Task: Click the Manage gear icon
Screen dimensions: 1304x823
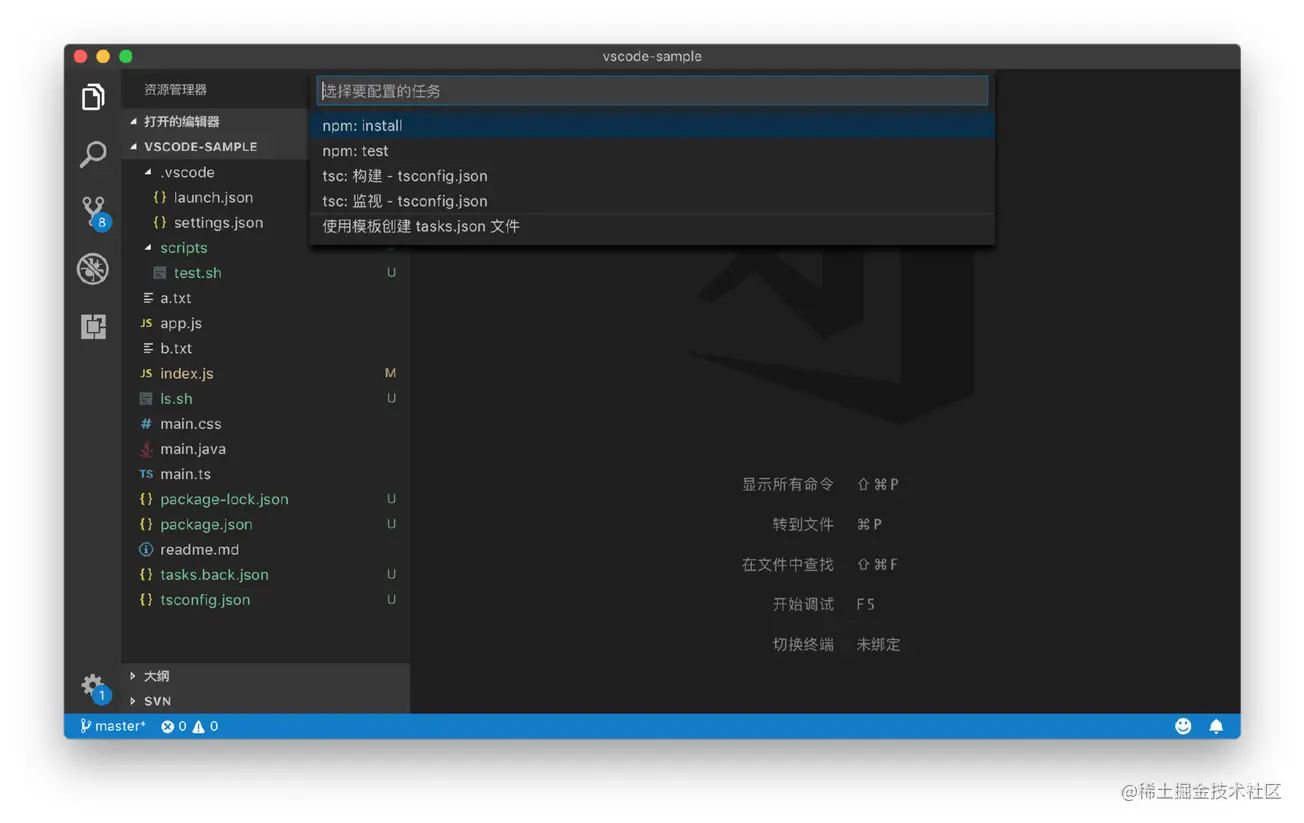Action: tap(93, 686)
